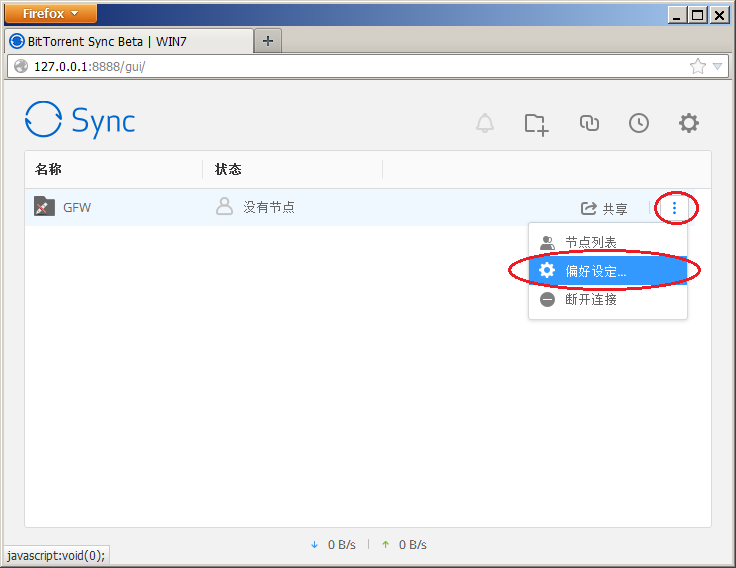Viewport: 736px width, 568px height.
Task: Click the notifications bell icon
Action: [x=485, y=123]
